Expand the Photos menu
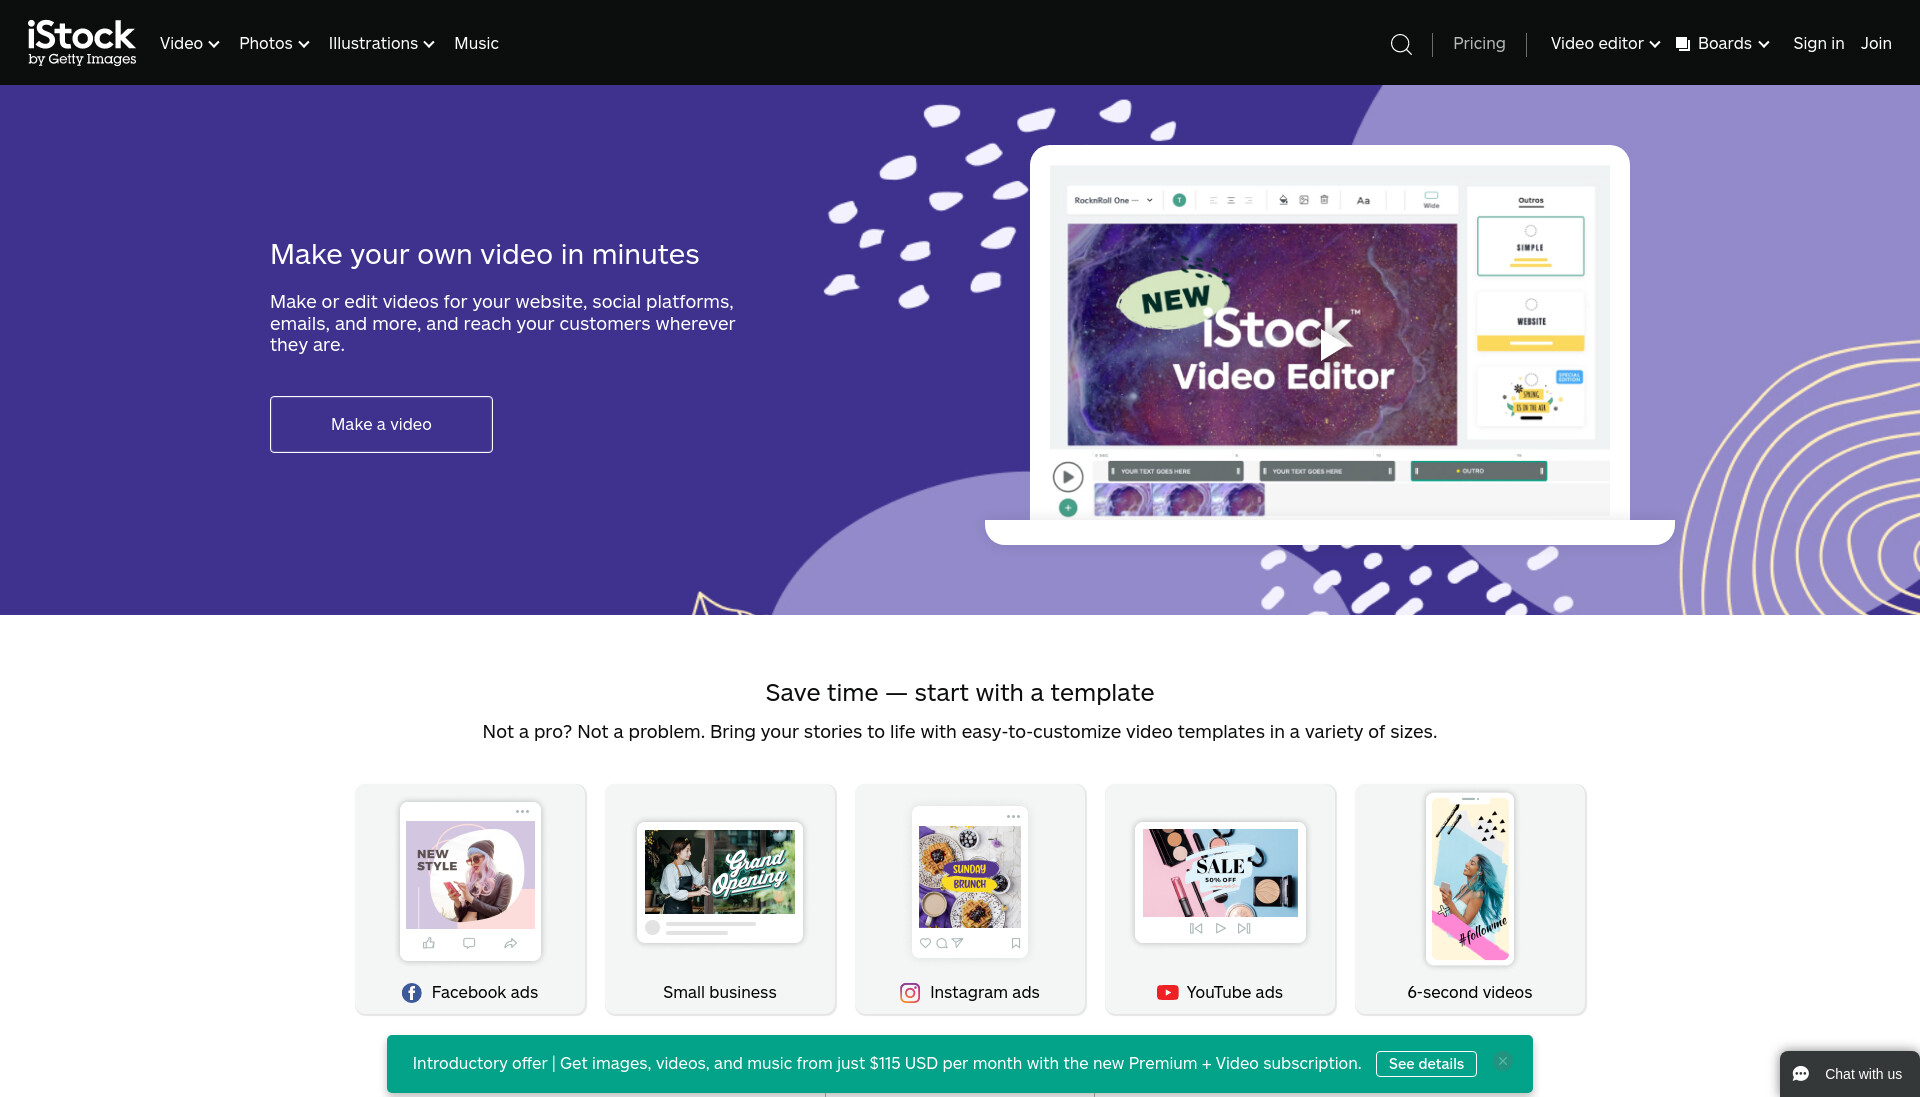Screen dimensions: 1920x1097 [x=274, y=44]
